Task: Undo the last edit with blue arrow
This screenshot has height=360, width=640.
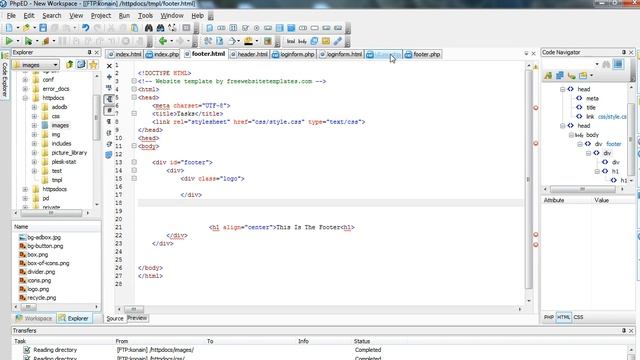Action: pos(85,28)
